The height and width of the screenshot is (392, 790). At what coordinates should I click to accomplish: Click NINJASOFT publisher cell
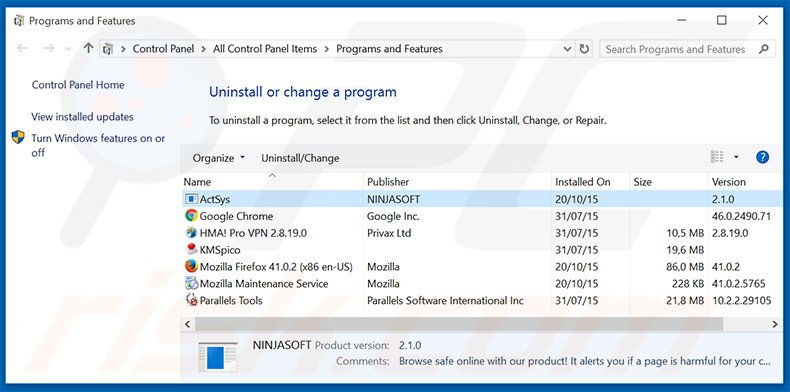(x=393, y=199)
